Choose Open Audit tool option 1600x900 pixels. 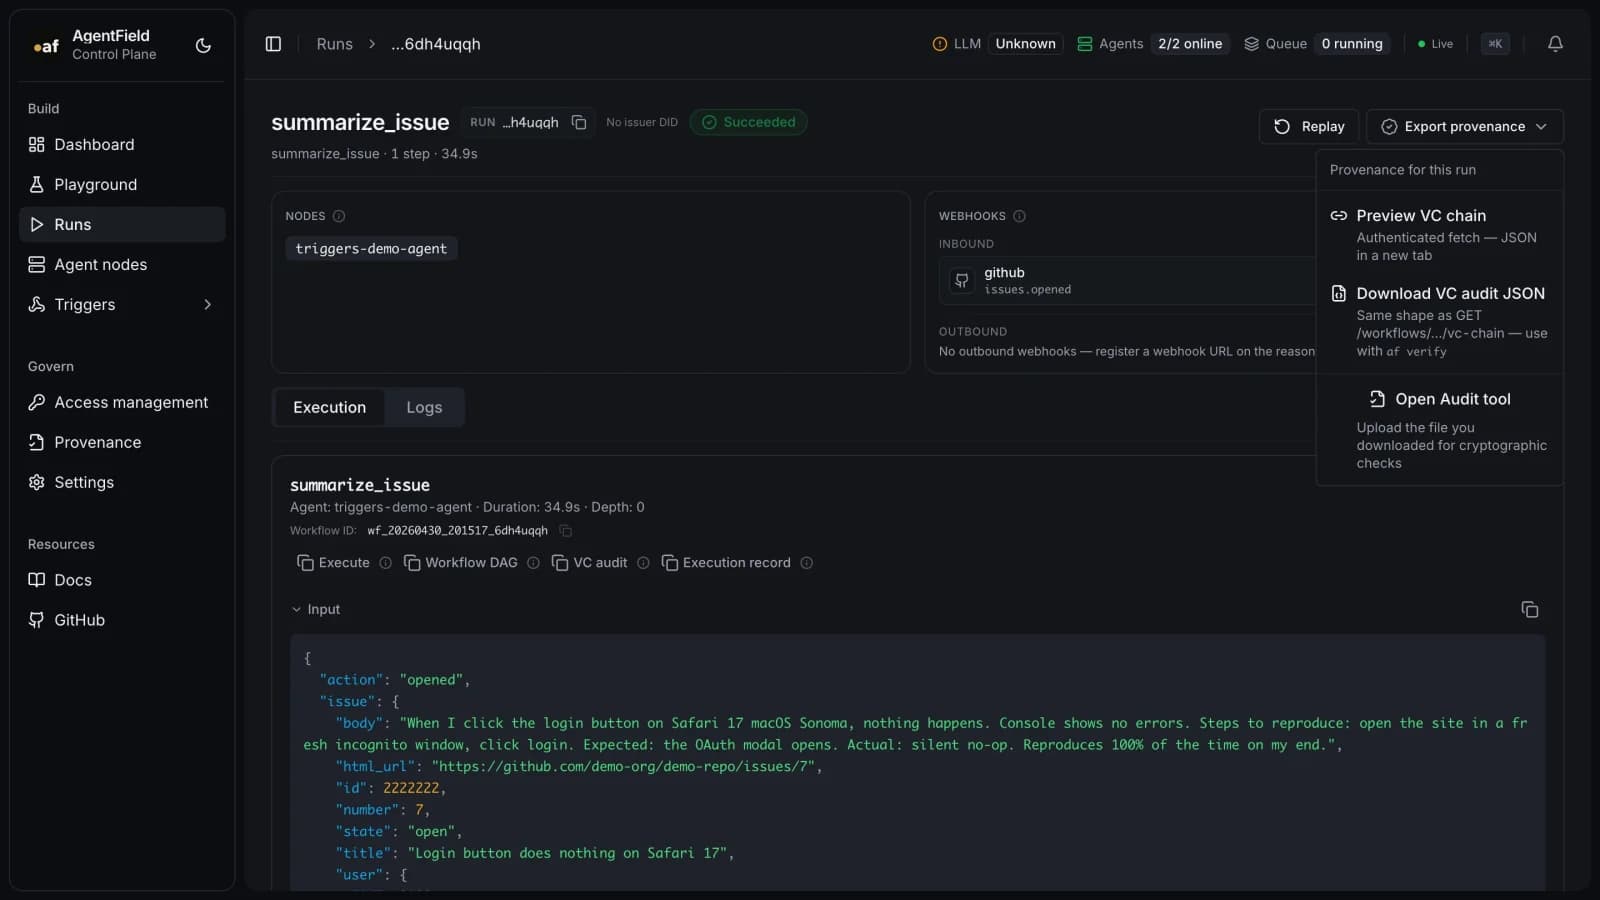pyautogui.click(x=1440, y=430)
